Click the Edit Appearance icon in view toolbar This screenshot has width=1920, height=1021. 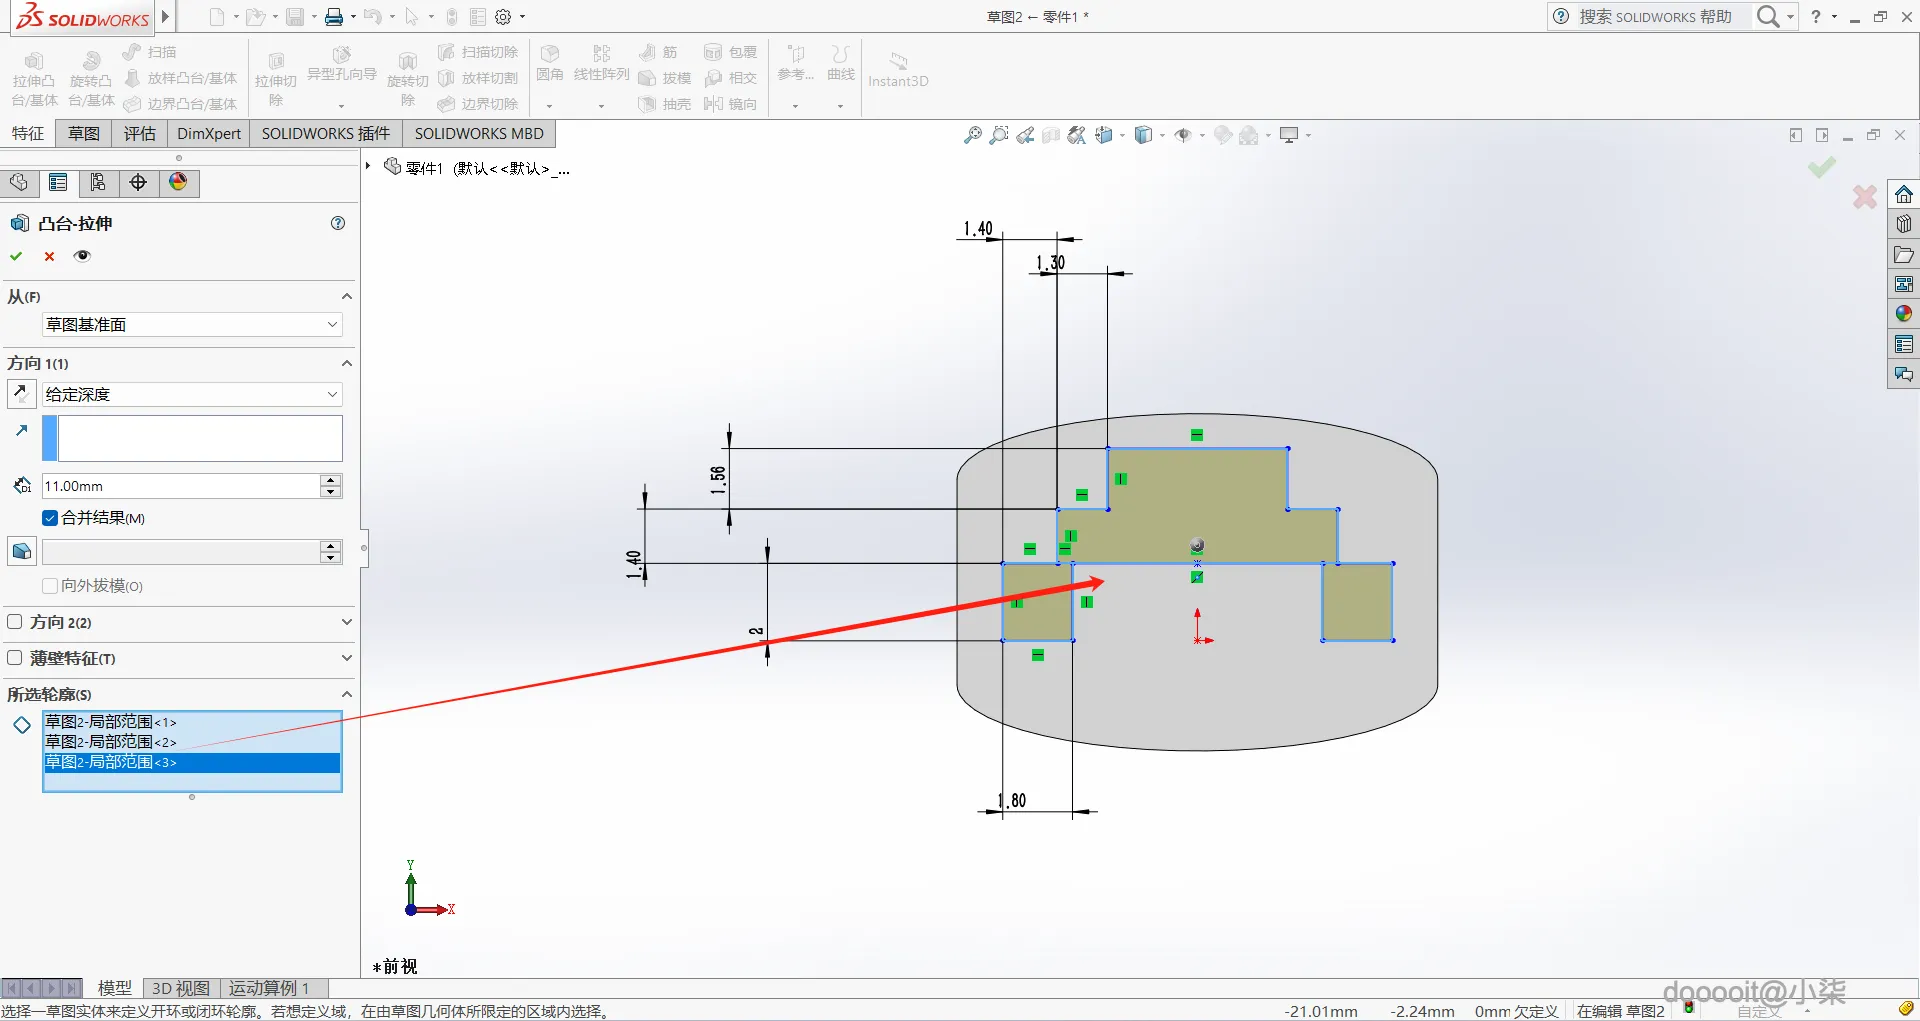click(1223, 135)
